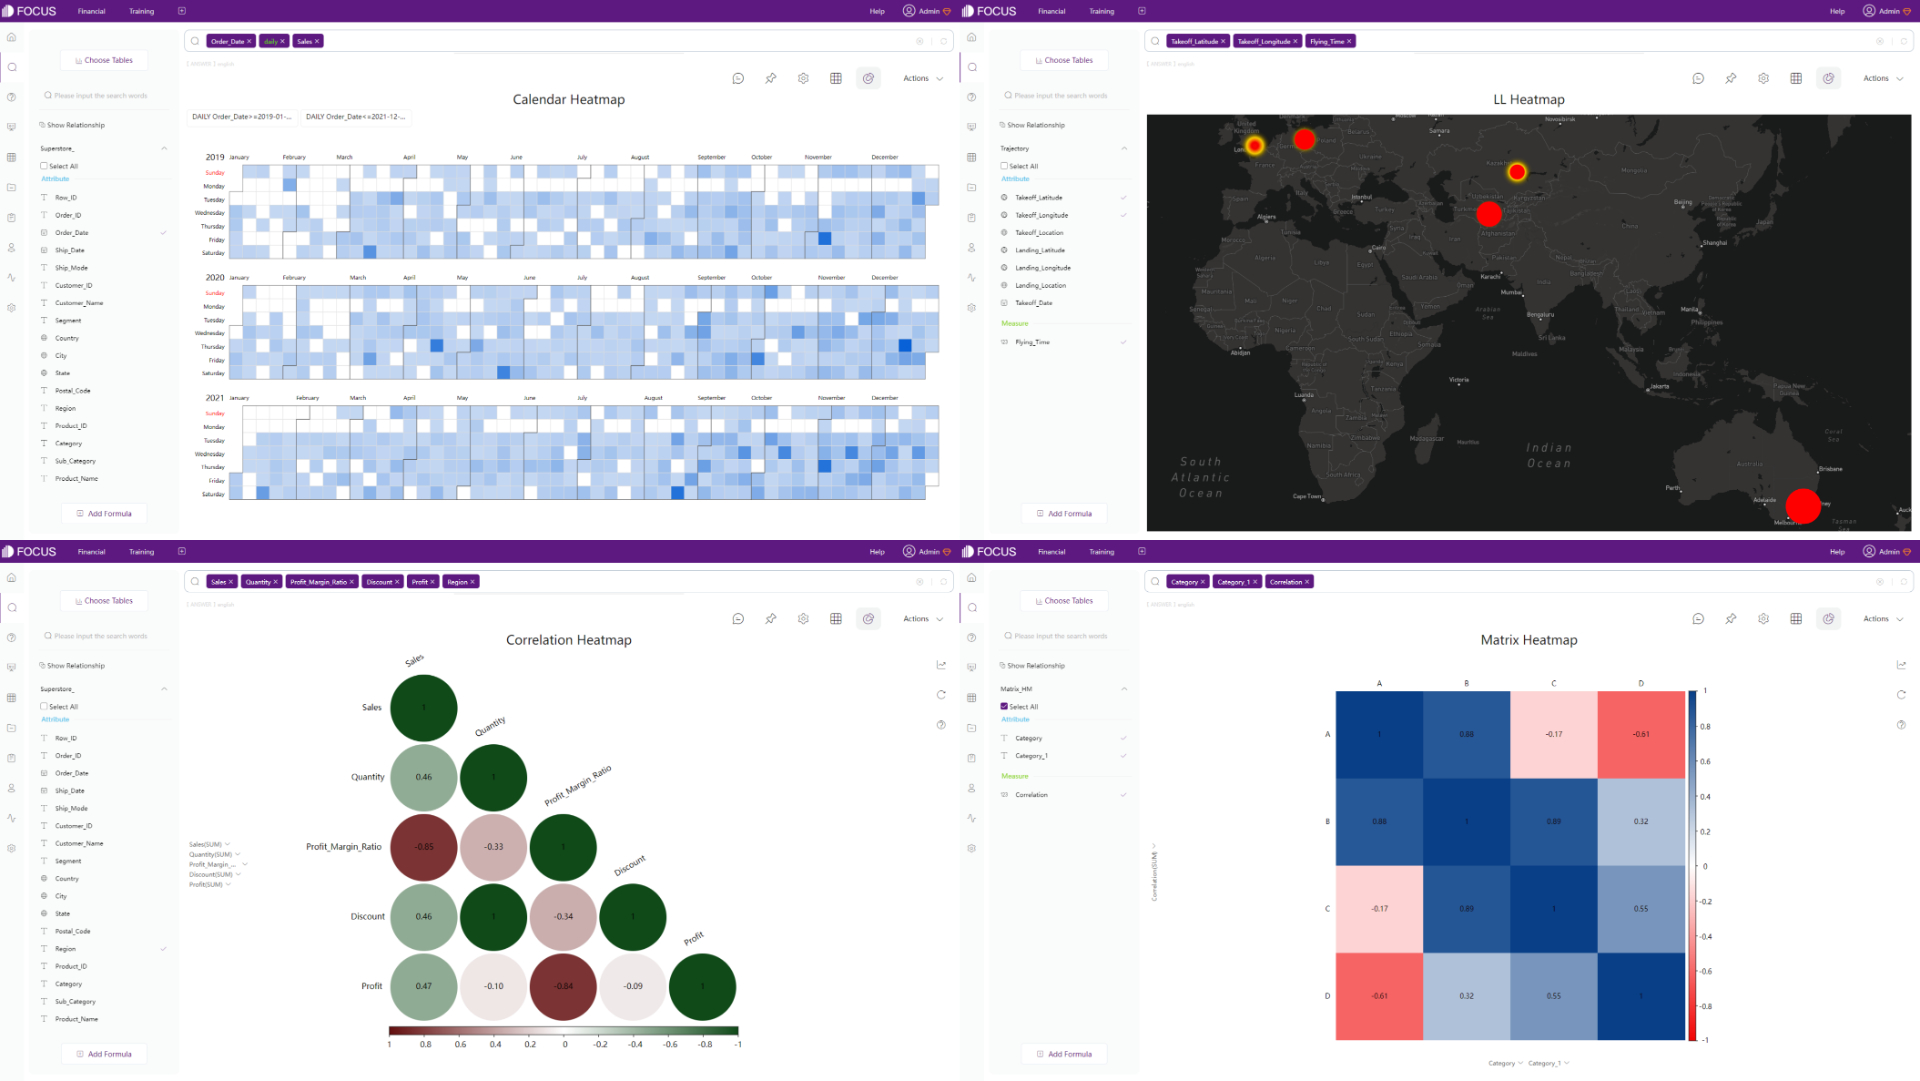Screen dimensions: 1920x1081
Task: Click line-chart icon right of Correlation Heatmap chart
Action: (x=941, y=664)
